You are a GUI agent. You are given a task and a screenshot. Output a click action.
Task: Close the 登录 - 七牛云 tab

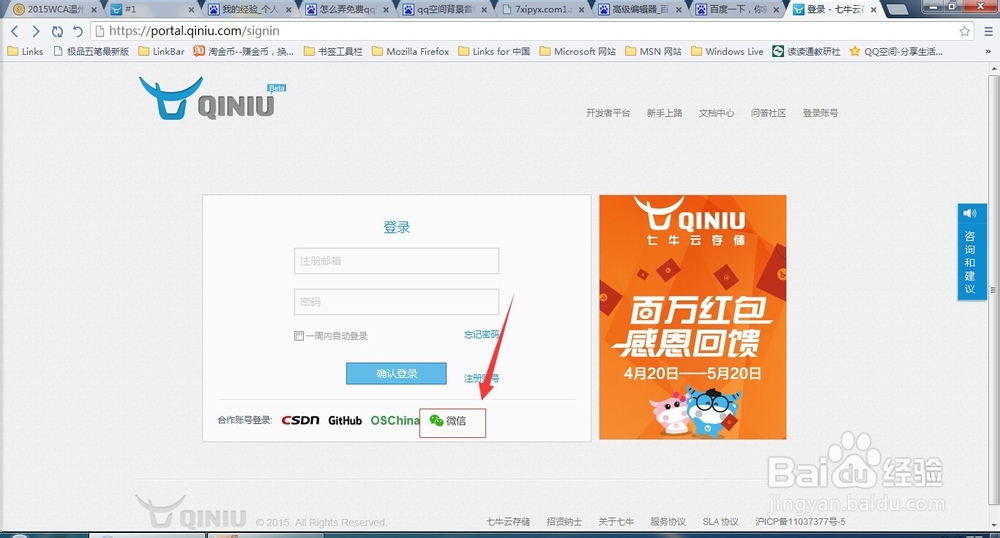pos(874,10)
